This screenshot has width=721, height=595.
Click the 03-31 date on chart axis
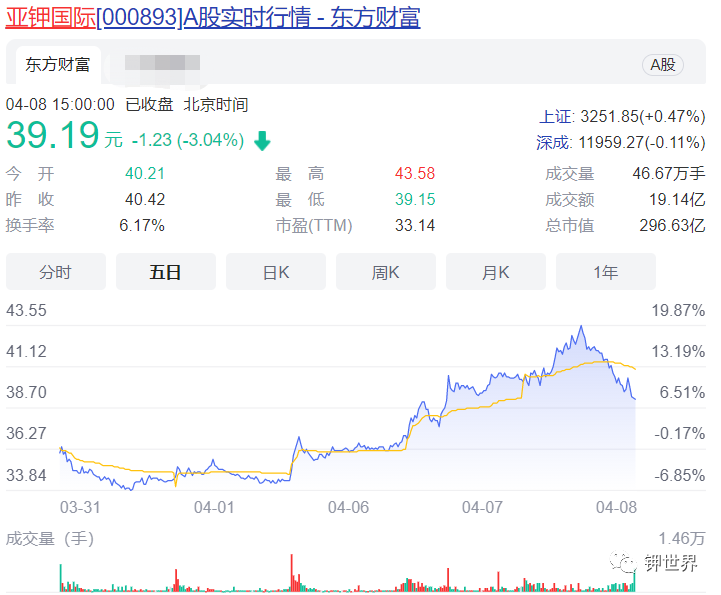click(80, 508)
